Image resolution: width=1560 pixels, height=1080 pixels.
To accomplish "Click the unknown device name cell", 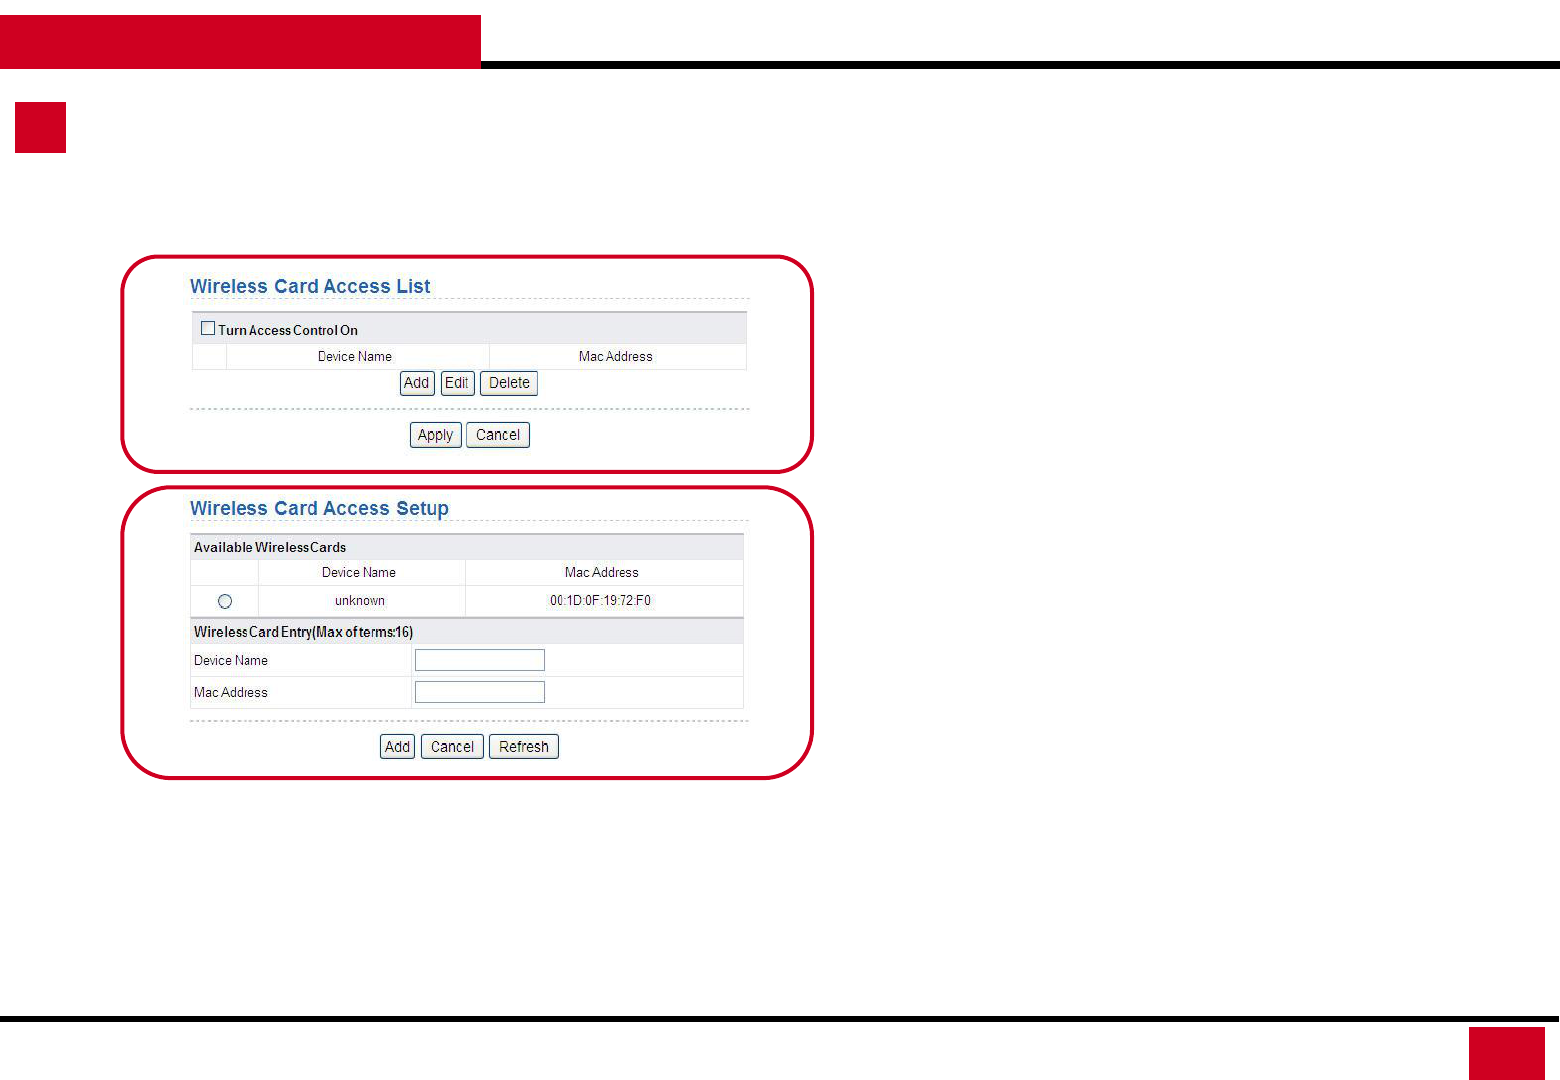I will [x=360, y=601].
